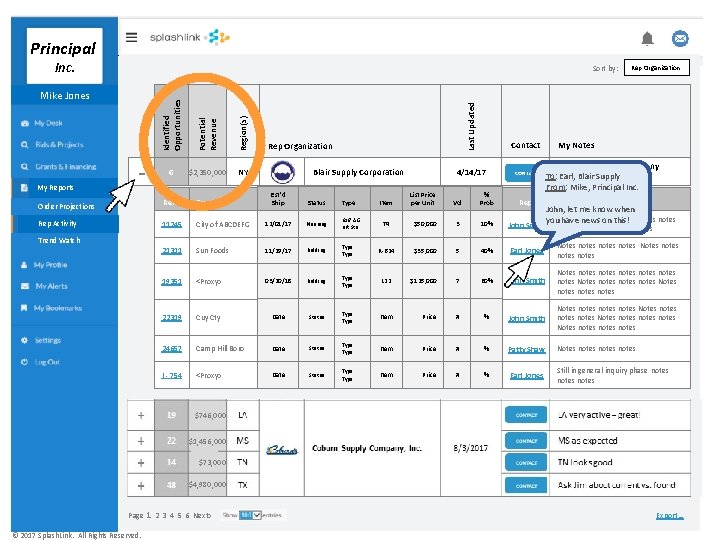Click the % Prob sub-column header
Viewport: 720px width, 540px height.
(x=486, y=198)
